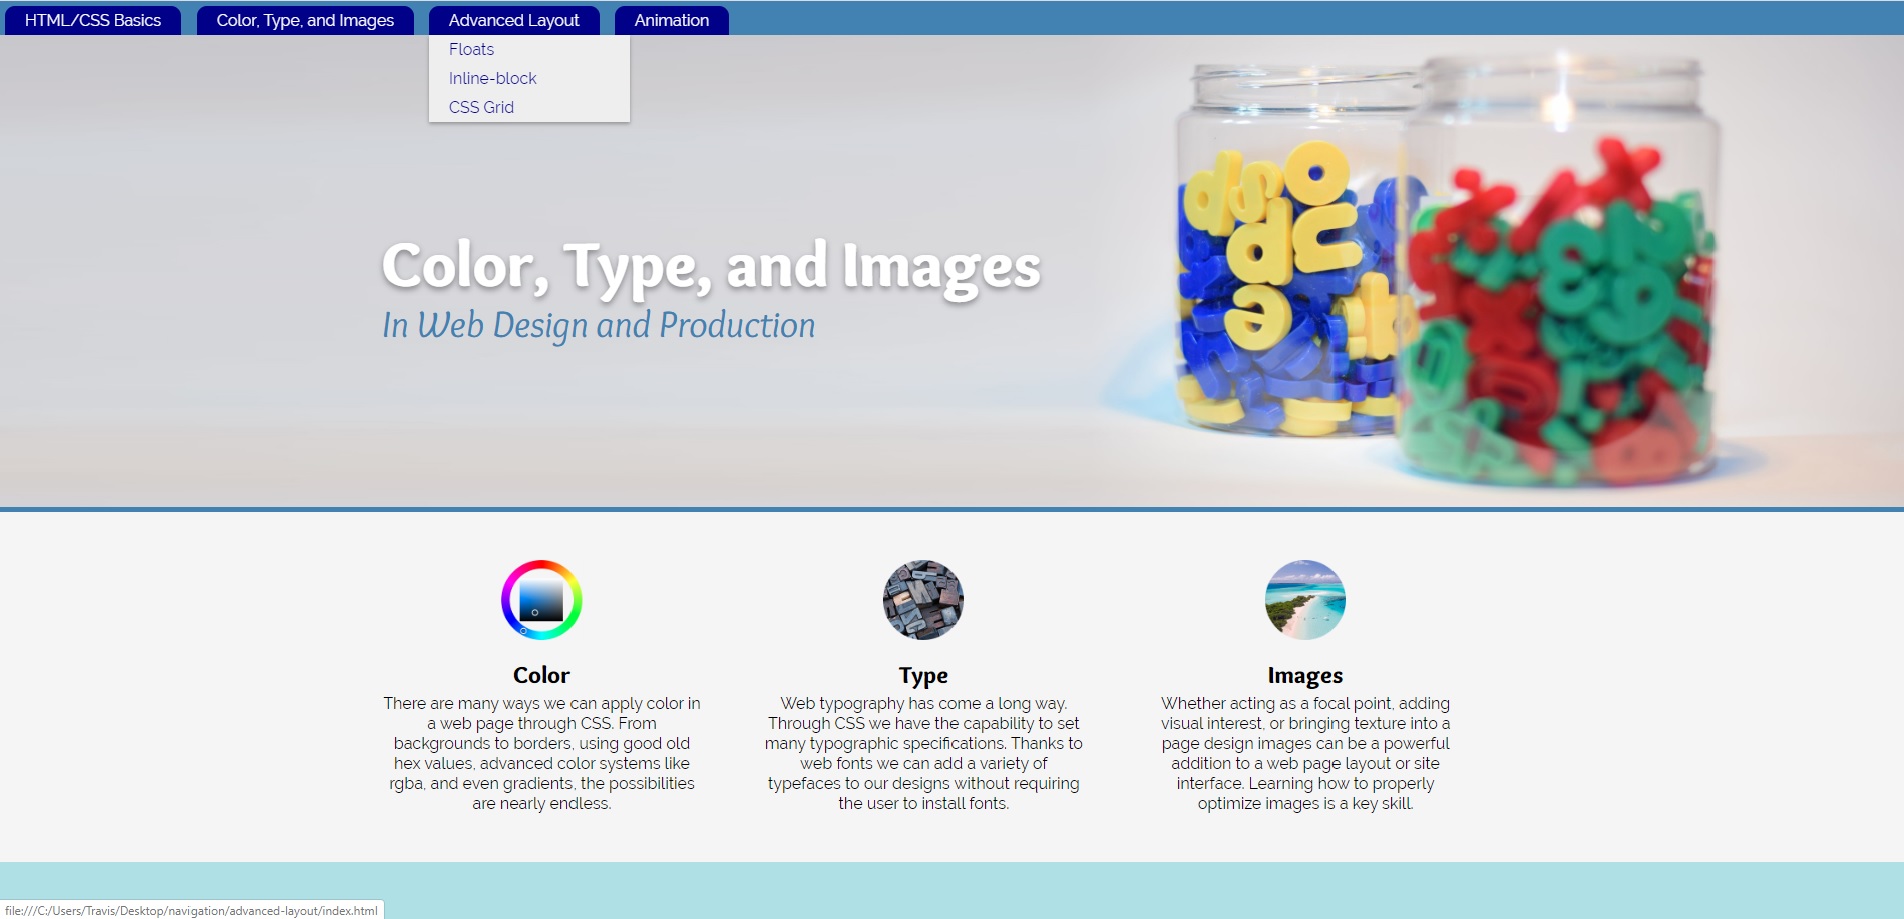Select the Advanced Layout nav tab
This screenshot has width=1904, height=919.
point(514,20)
